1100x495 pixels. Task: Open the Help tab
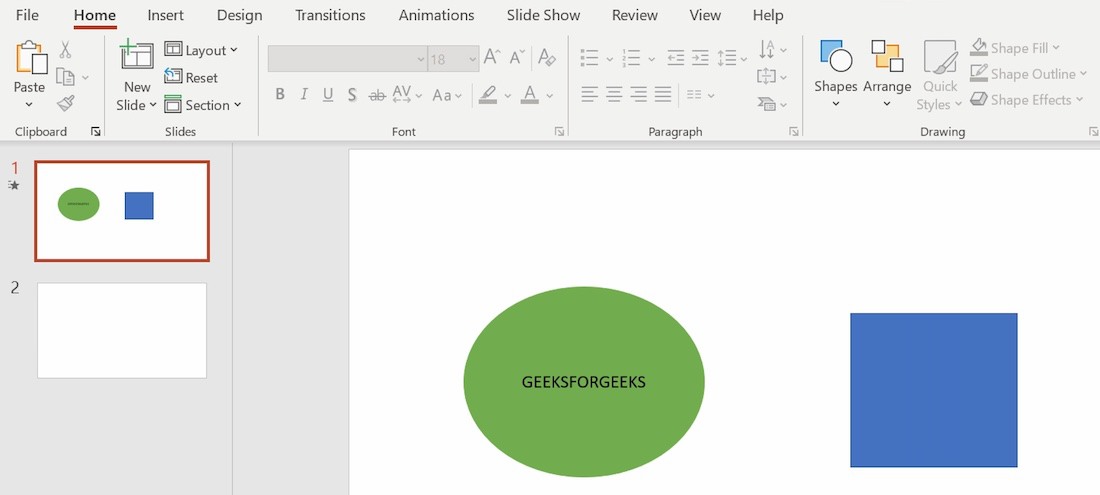coord(767,15)
